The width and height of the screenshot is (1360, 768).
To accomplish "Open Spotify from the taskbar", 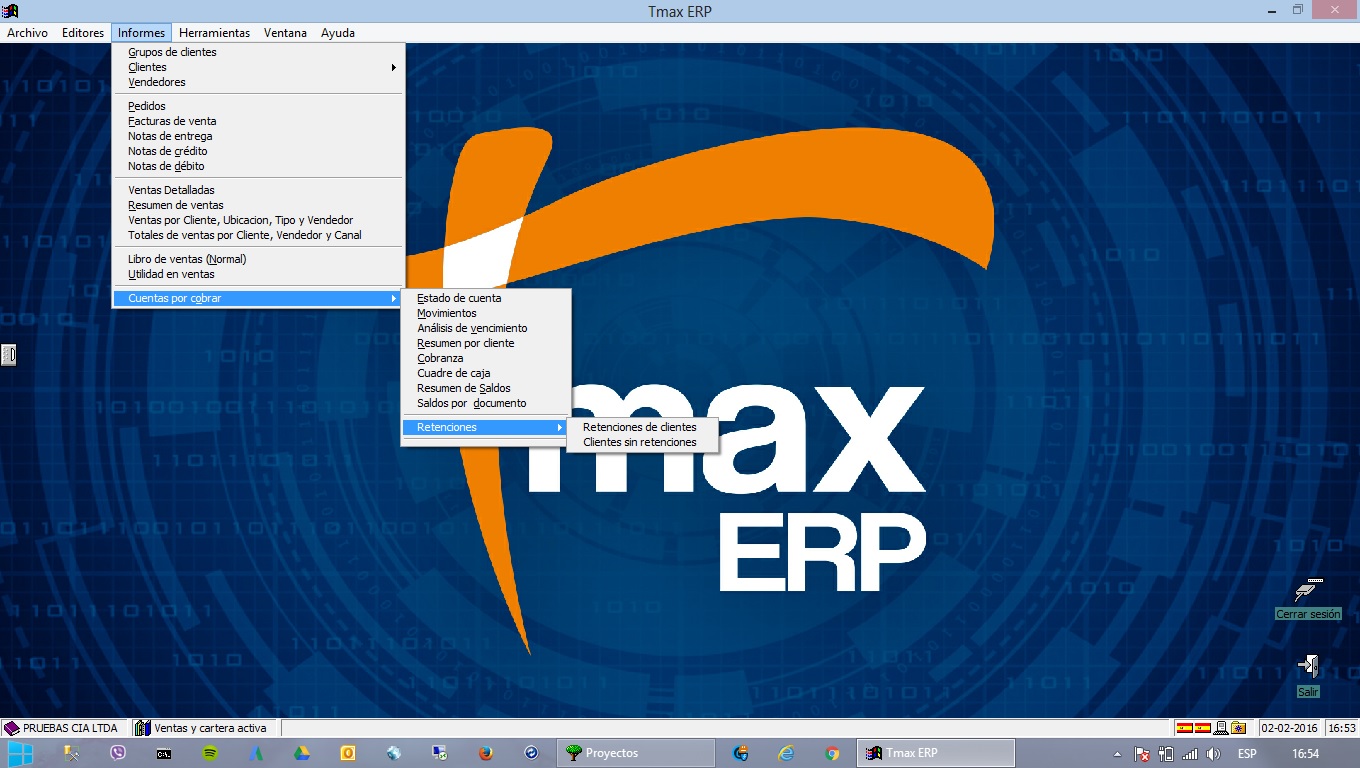I will [210, 753].
